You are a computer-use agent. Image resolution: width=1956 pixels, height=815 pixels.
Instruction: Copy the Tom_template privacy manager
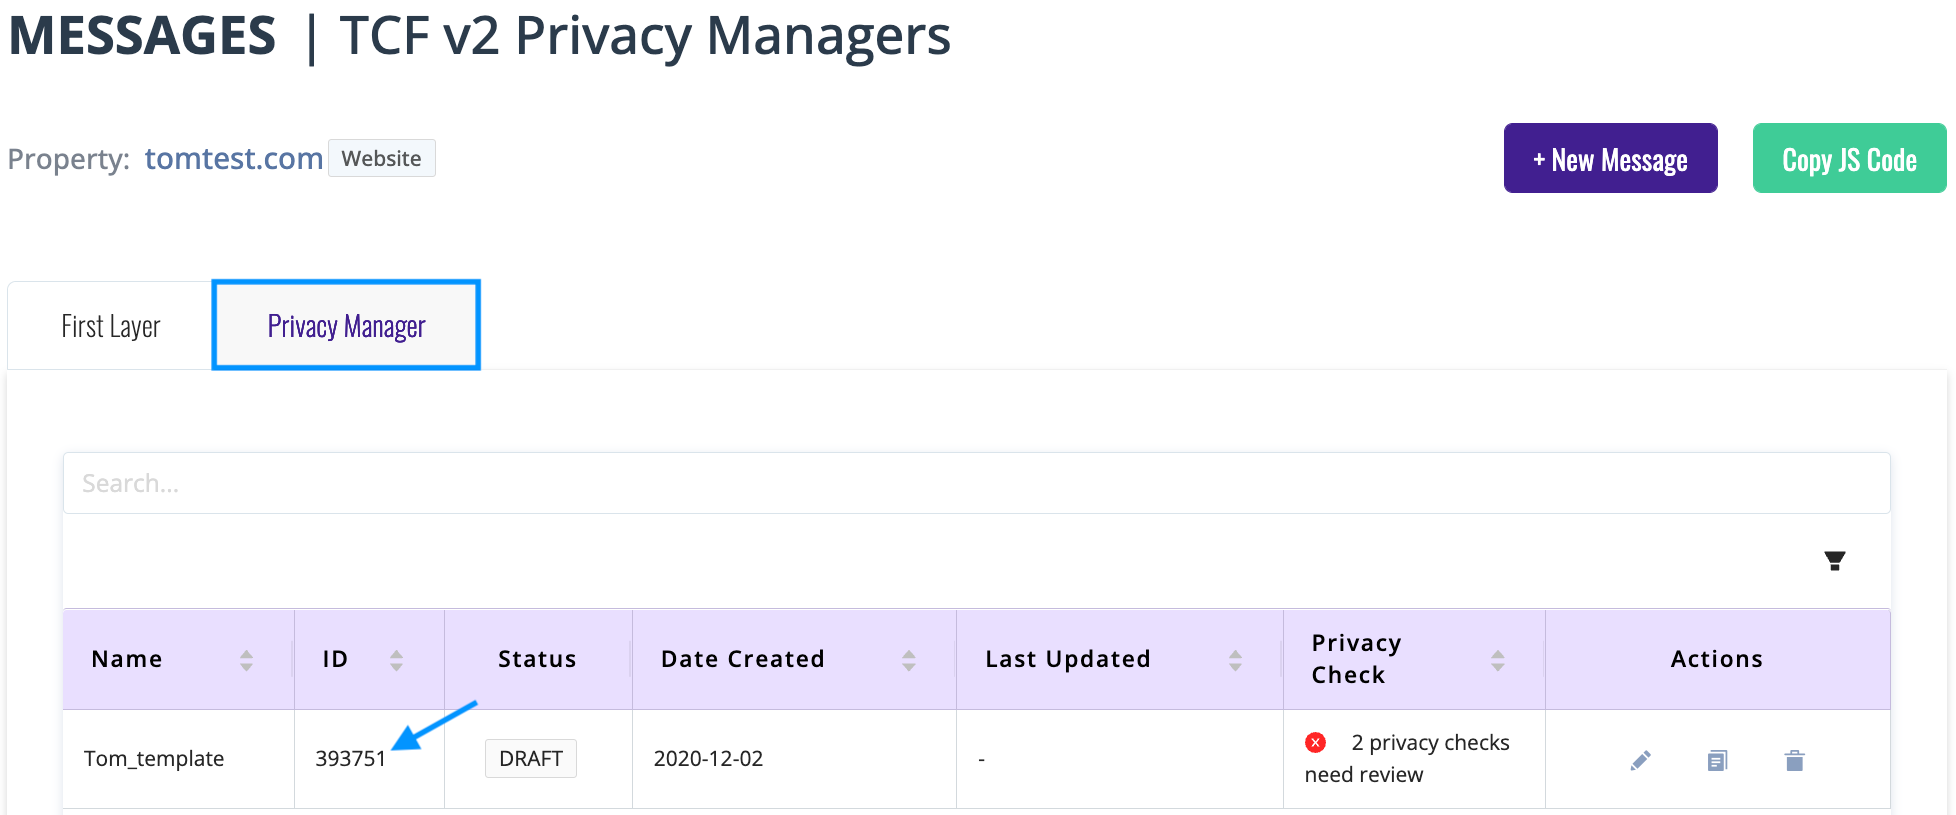1717,760
